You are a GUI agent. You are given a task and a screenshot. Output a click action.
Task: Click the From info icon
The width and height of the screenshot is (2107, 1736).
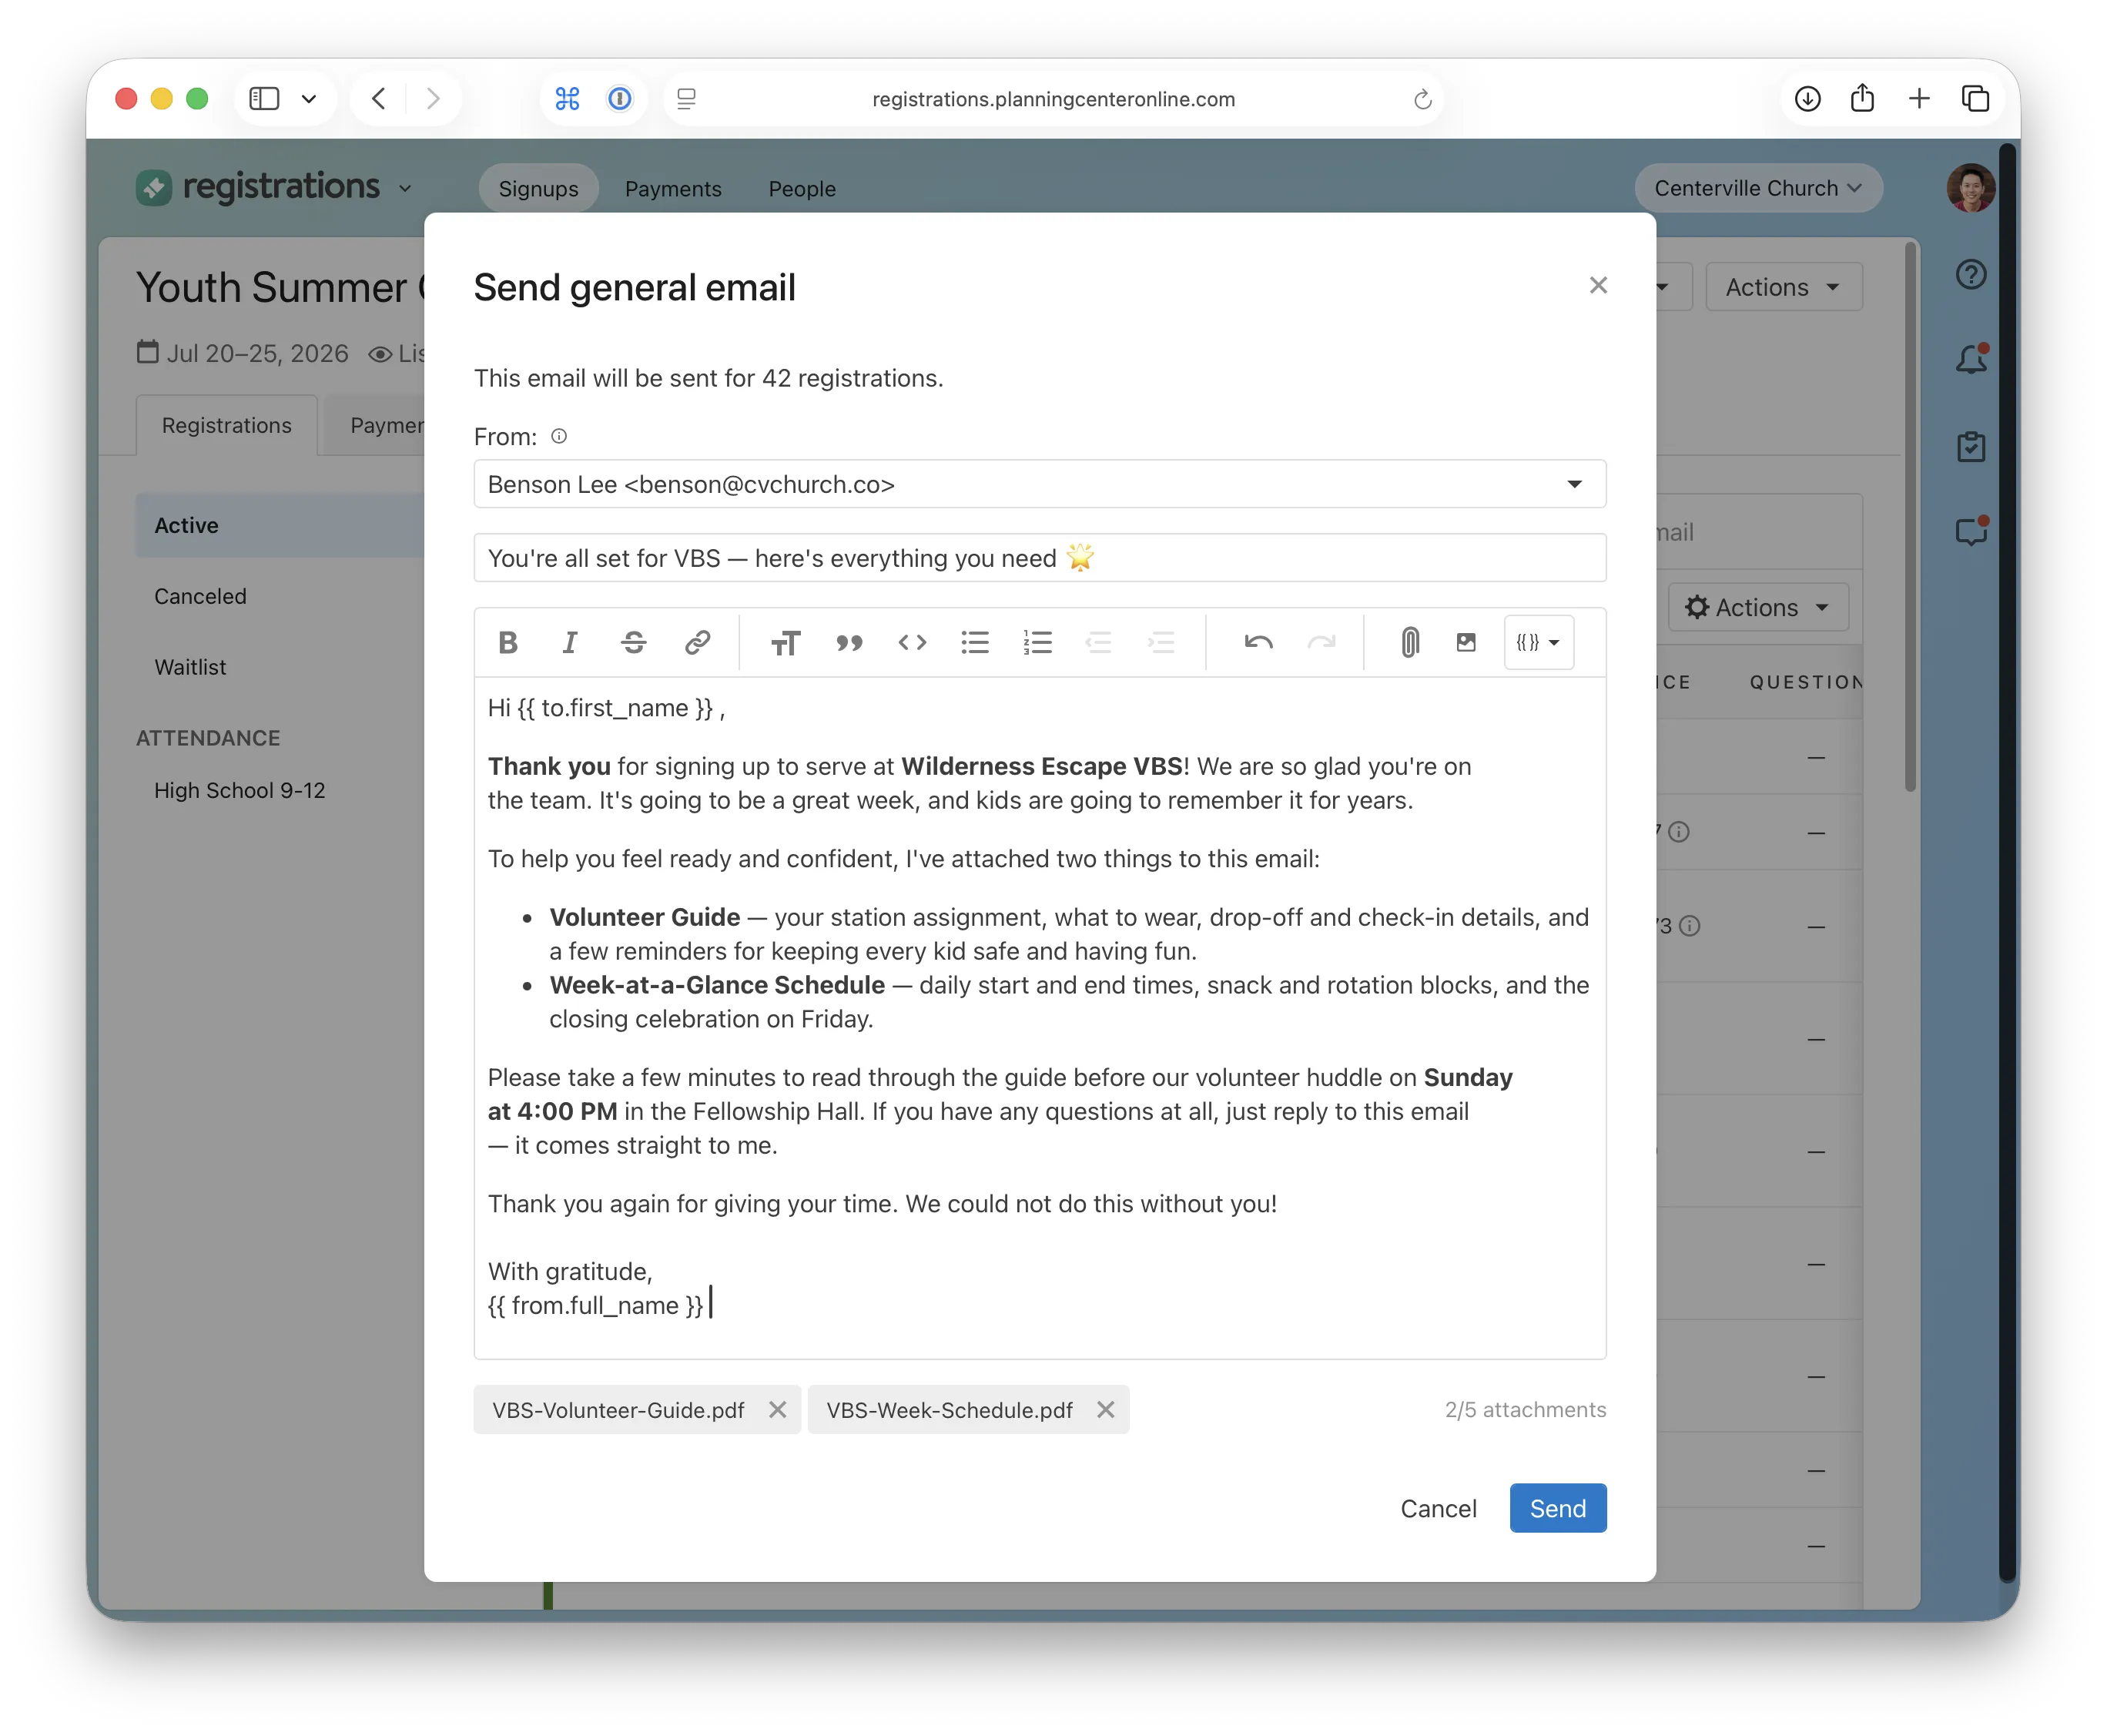point(559,436)
